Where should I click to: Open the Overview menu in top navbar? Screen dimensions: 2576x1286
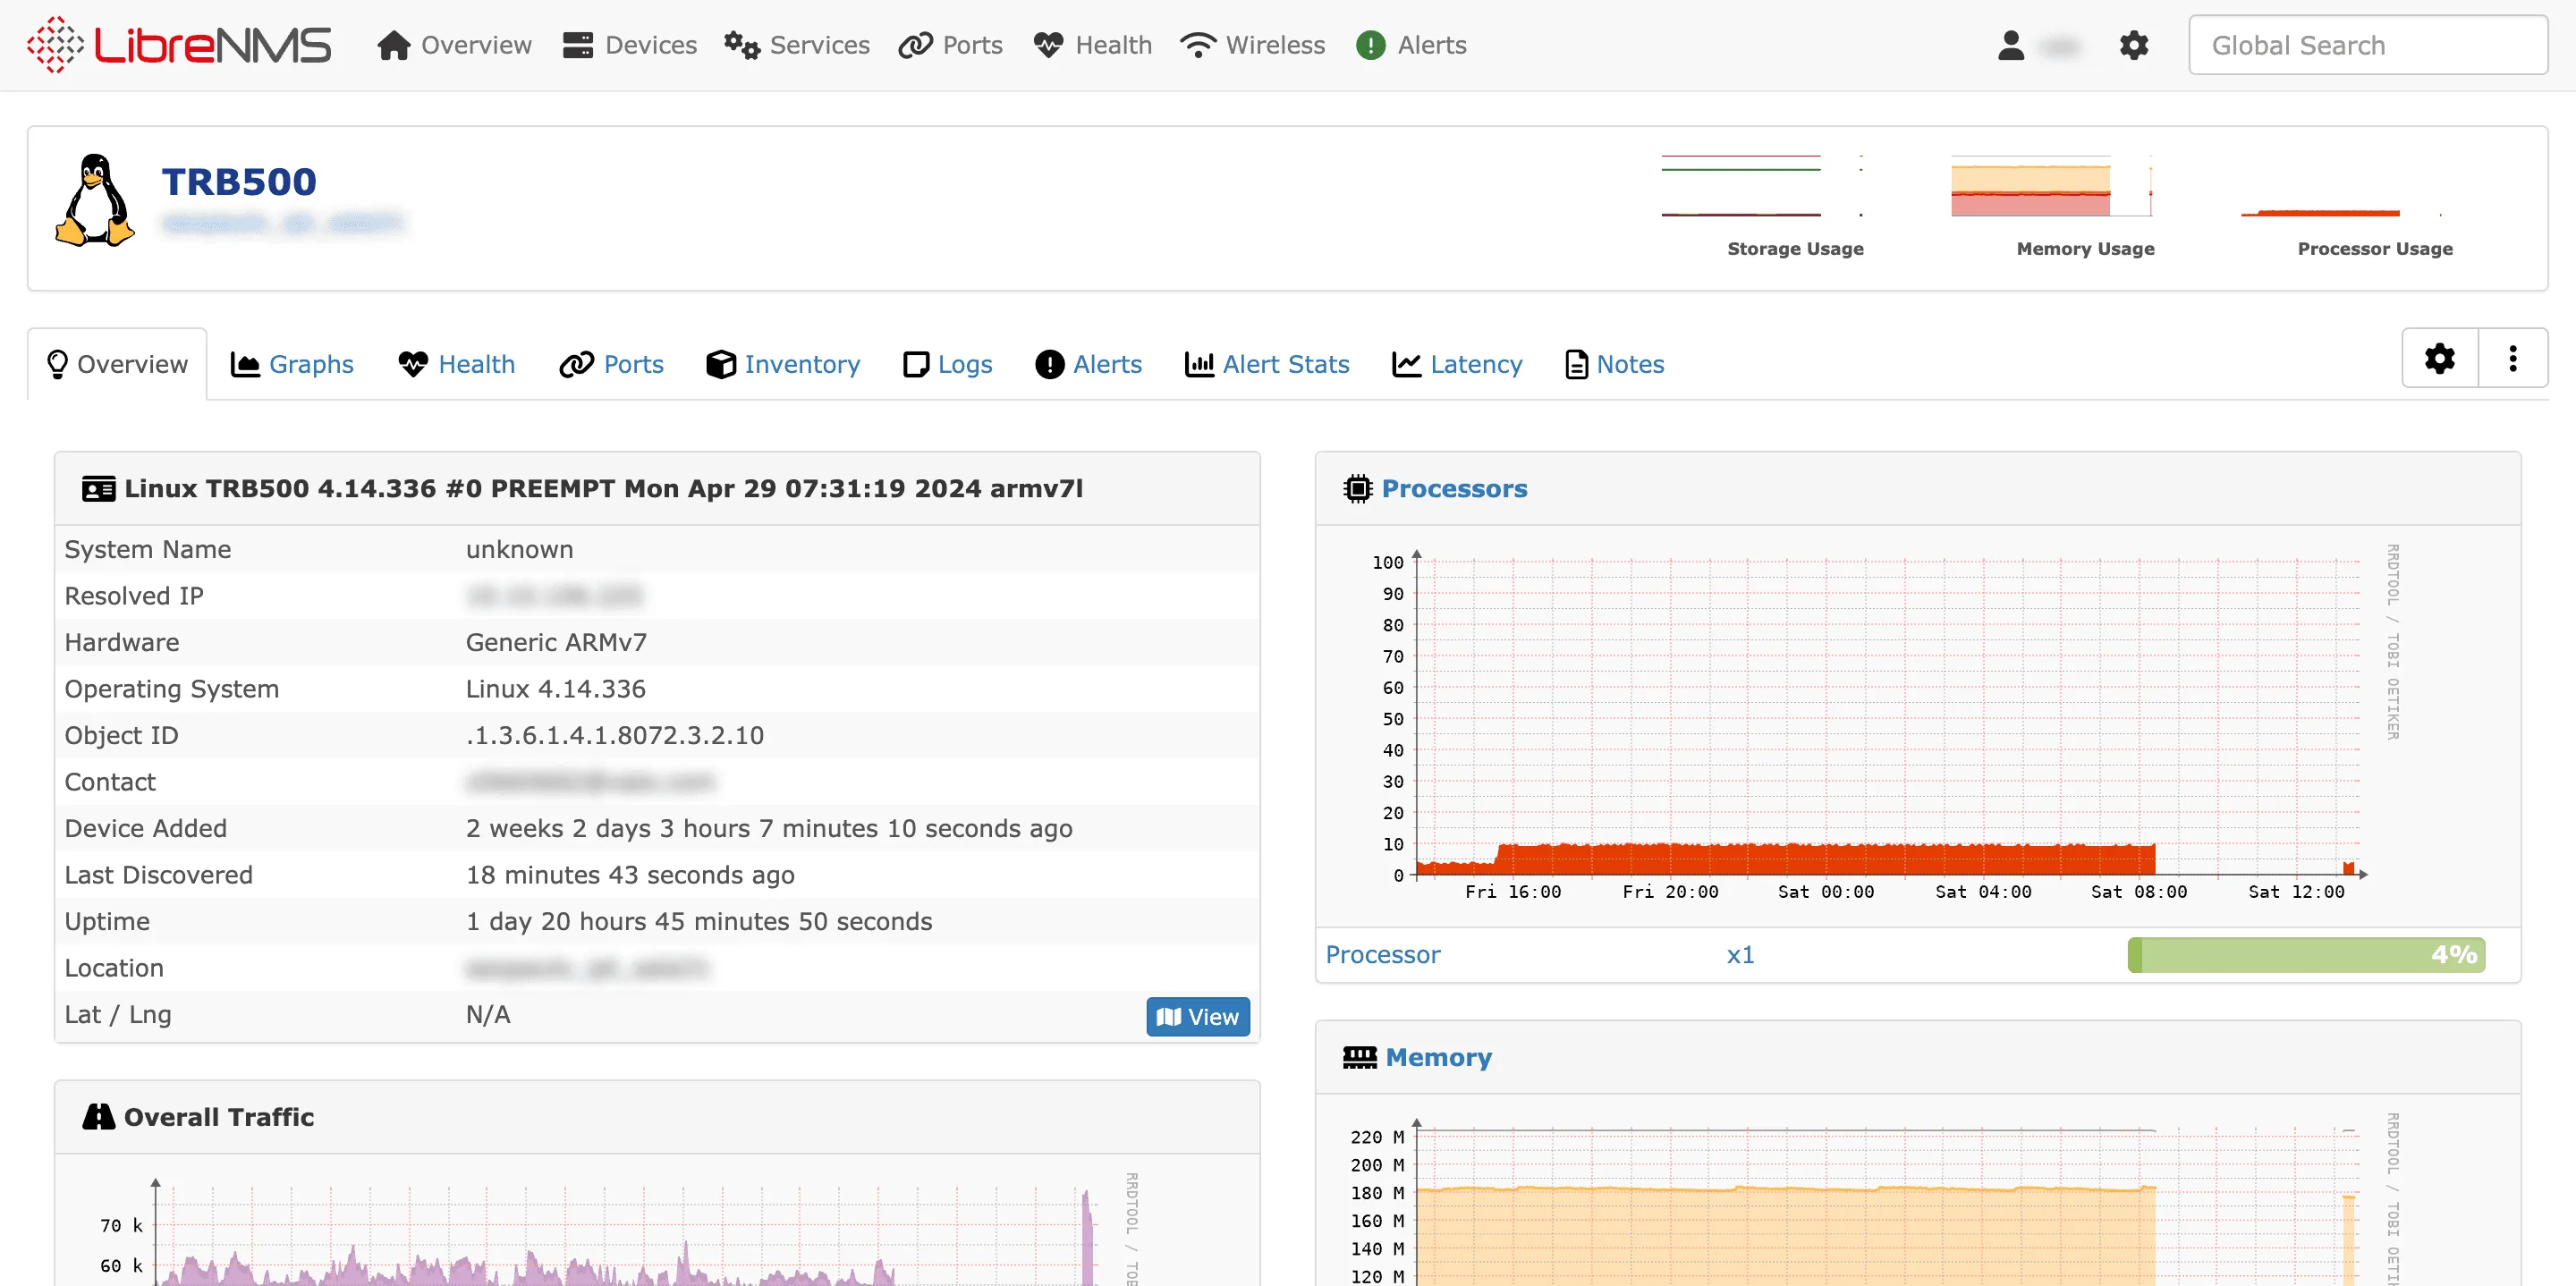pyautogui.click(x=454, y=45)
